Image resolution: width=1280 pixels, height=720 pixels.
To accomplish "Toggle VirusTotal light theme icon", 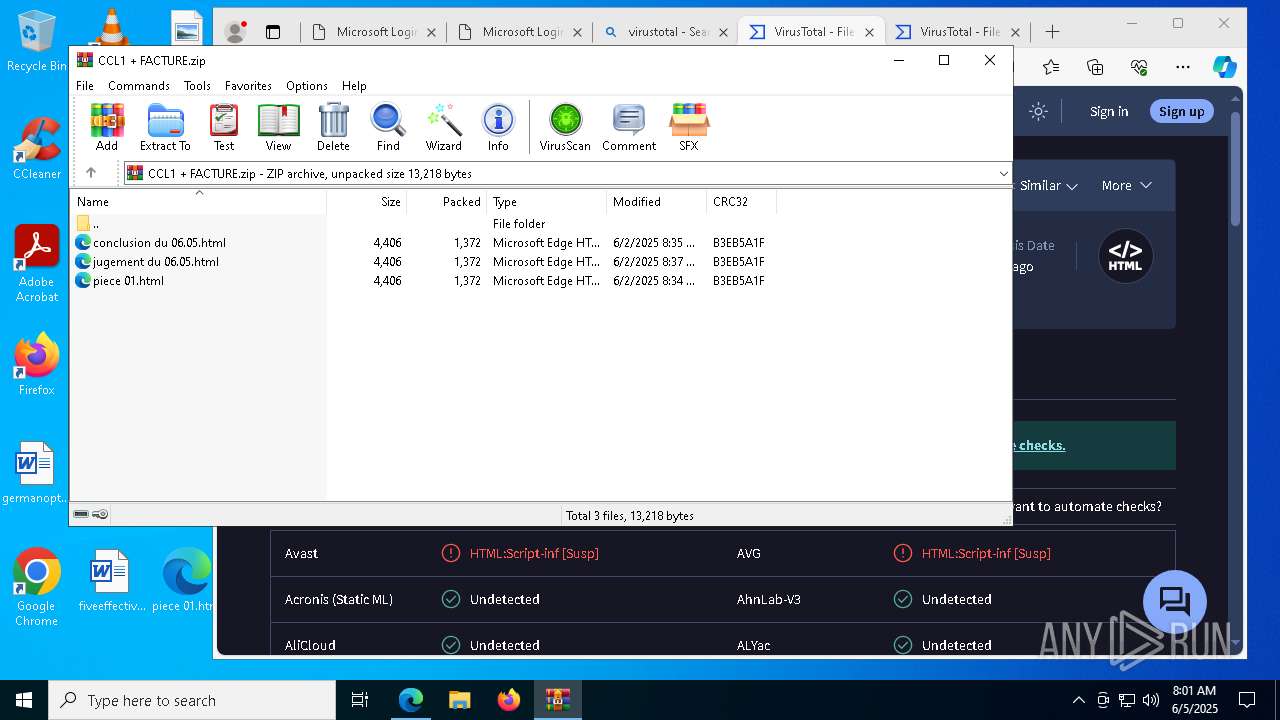I will [1038, 111].
